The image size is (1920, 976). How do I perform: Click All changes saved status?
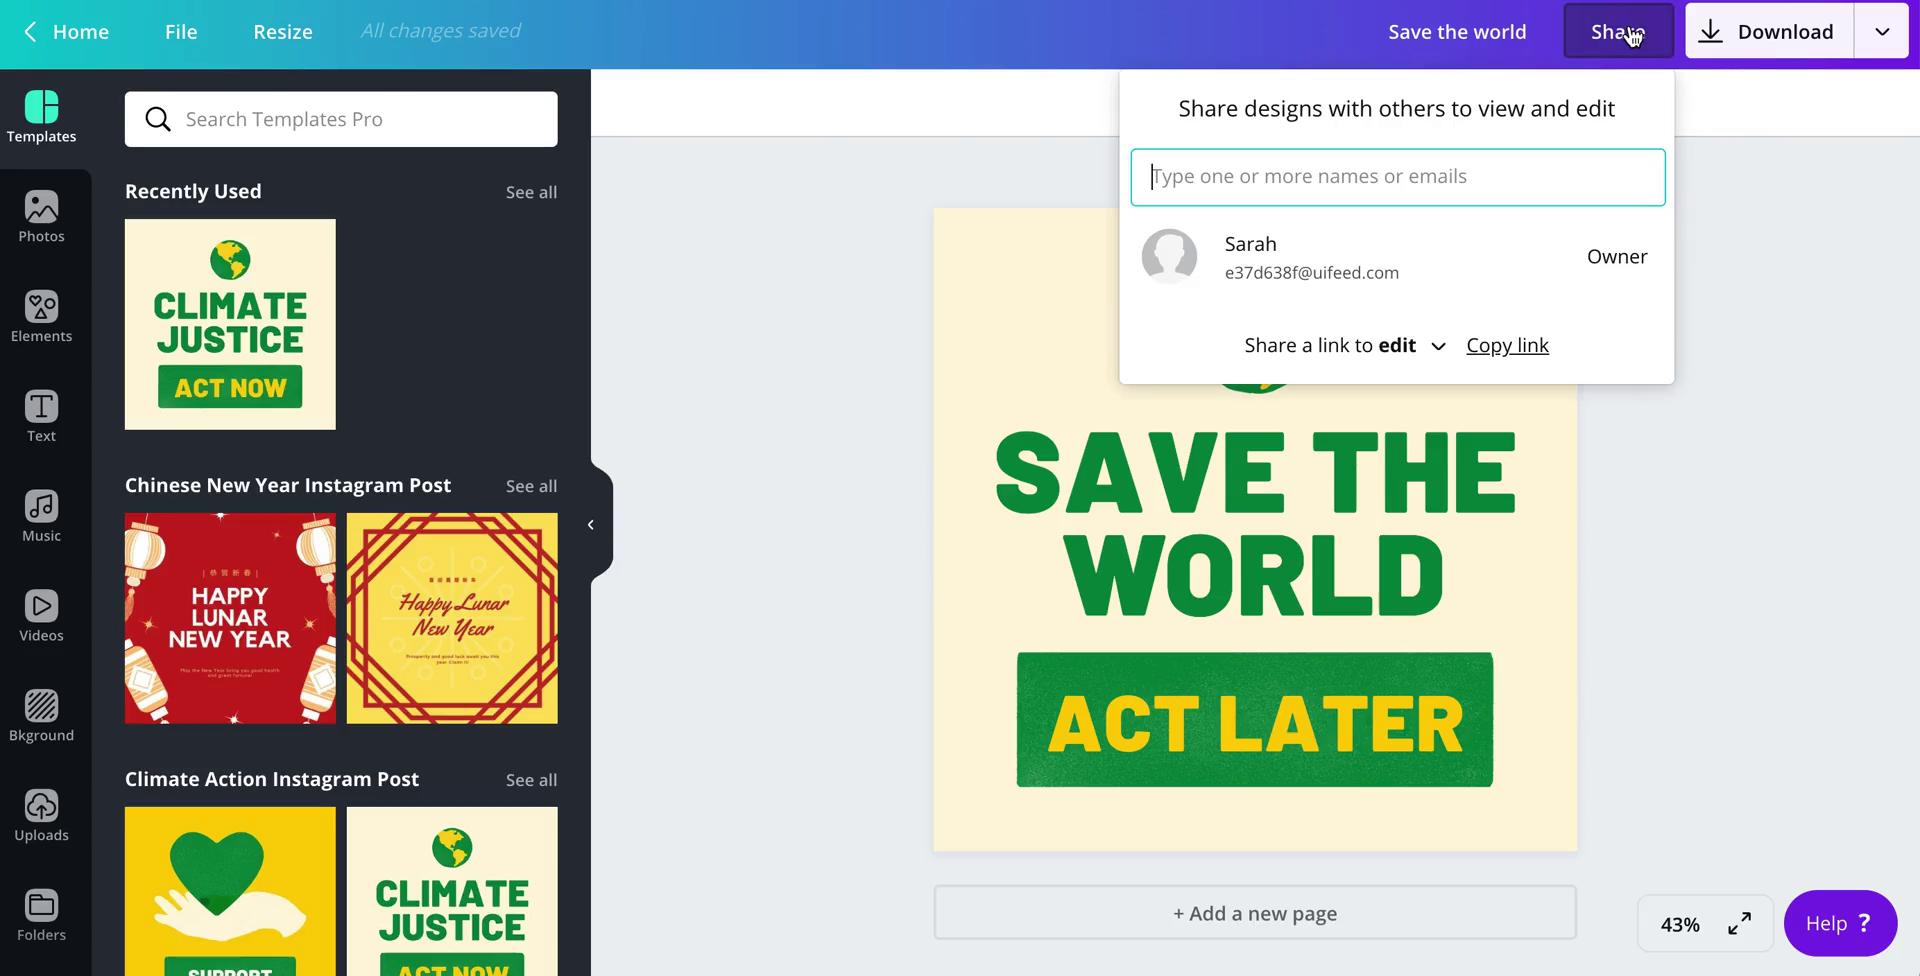440,31
